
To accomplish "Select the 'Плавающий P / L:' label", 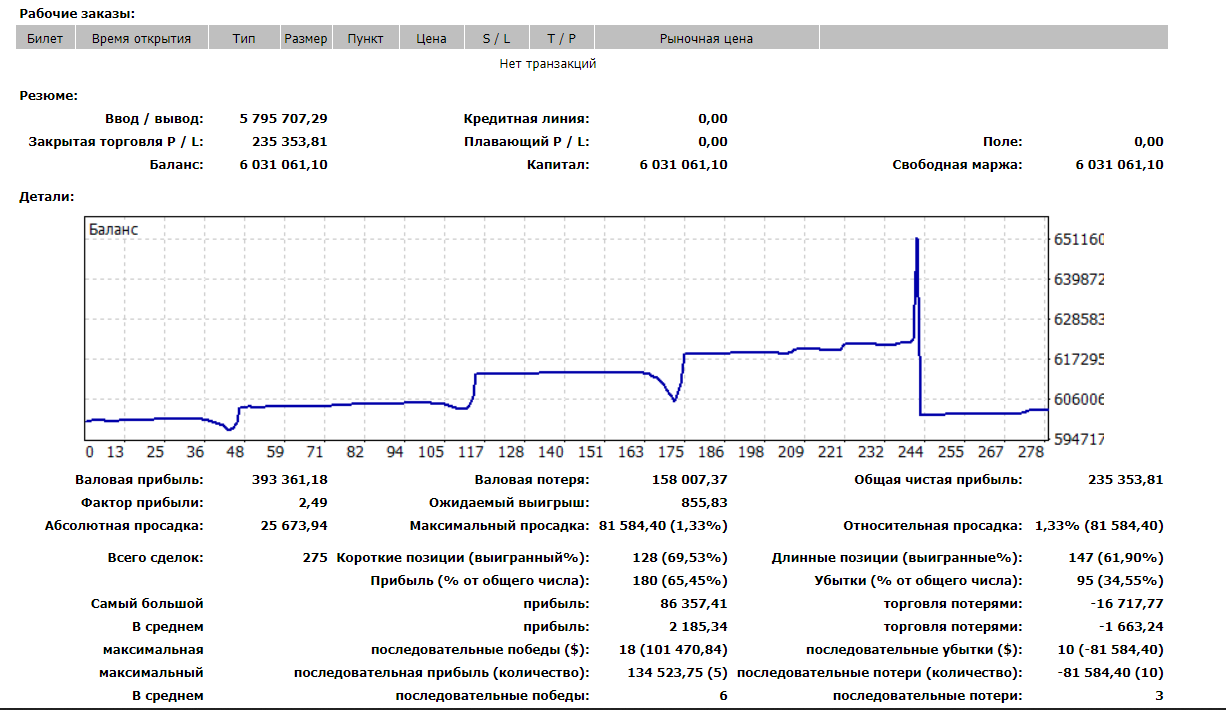I will click(x=528, y=142).
